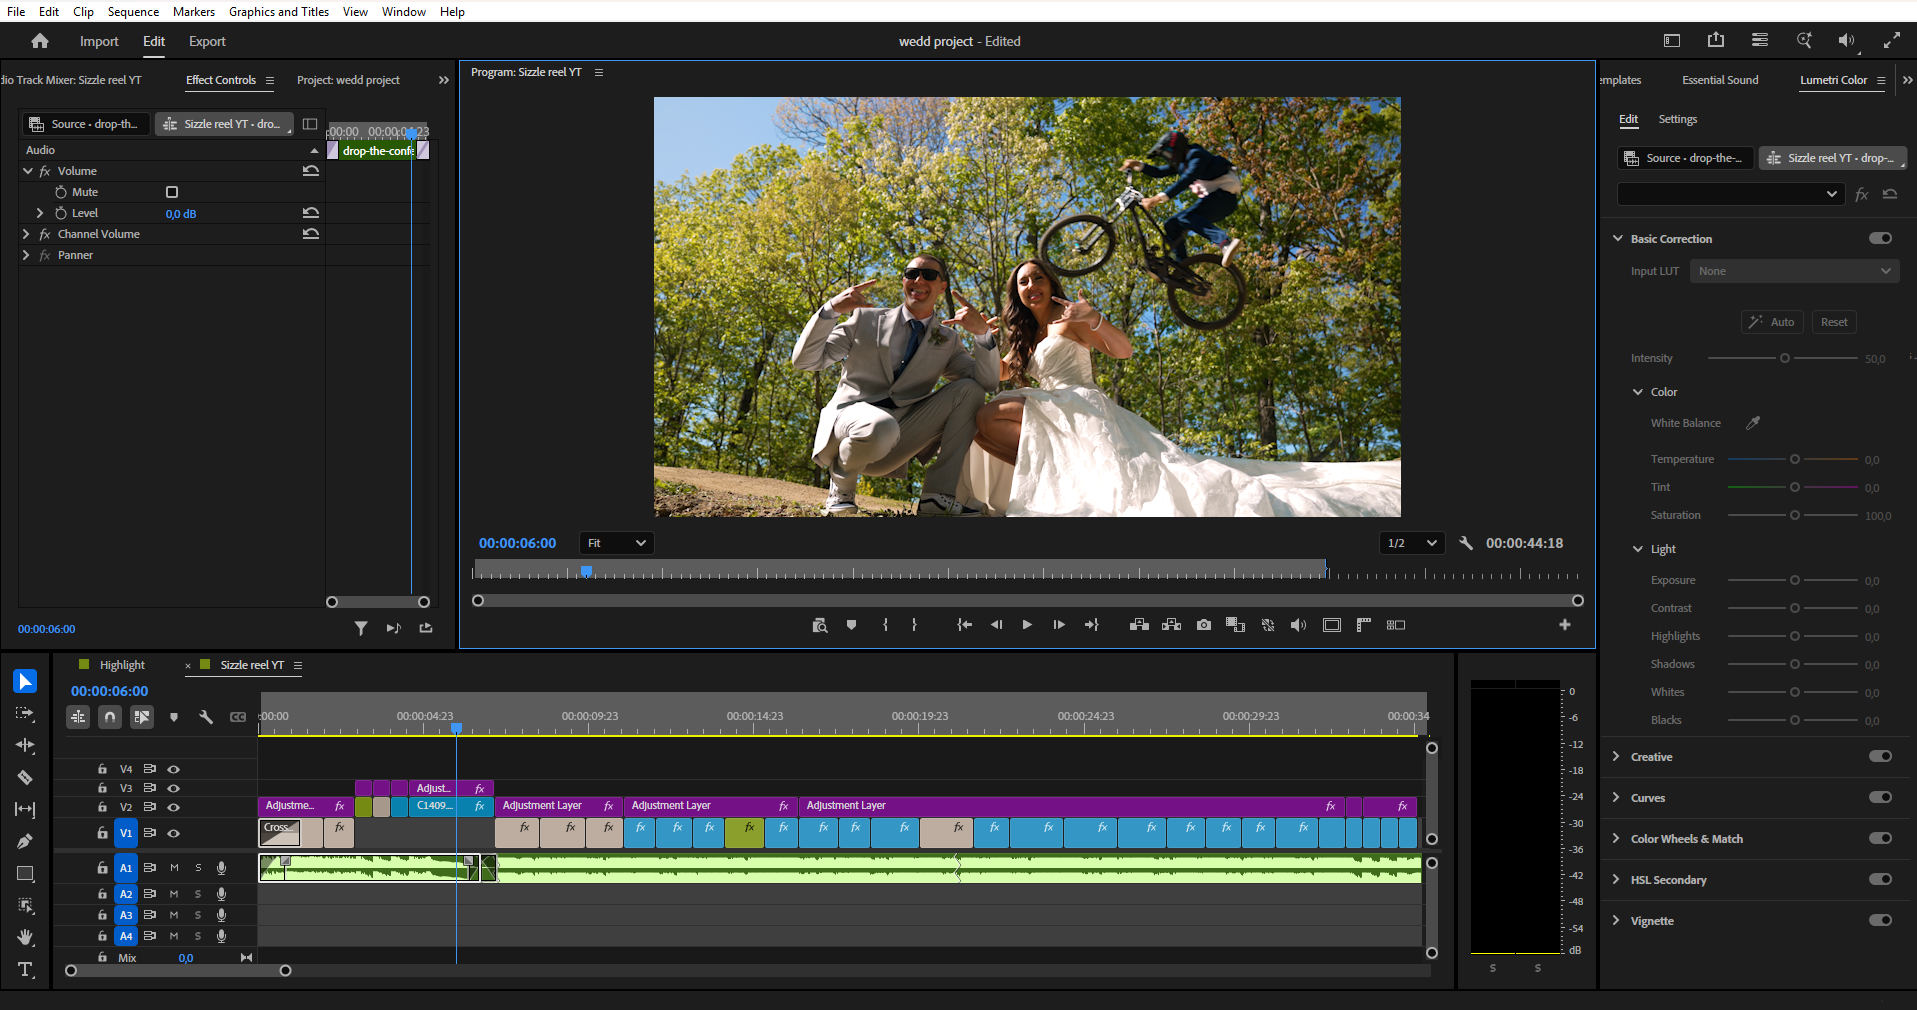
Task: Expand the Creative section
Action: pos(1616,756)
